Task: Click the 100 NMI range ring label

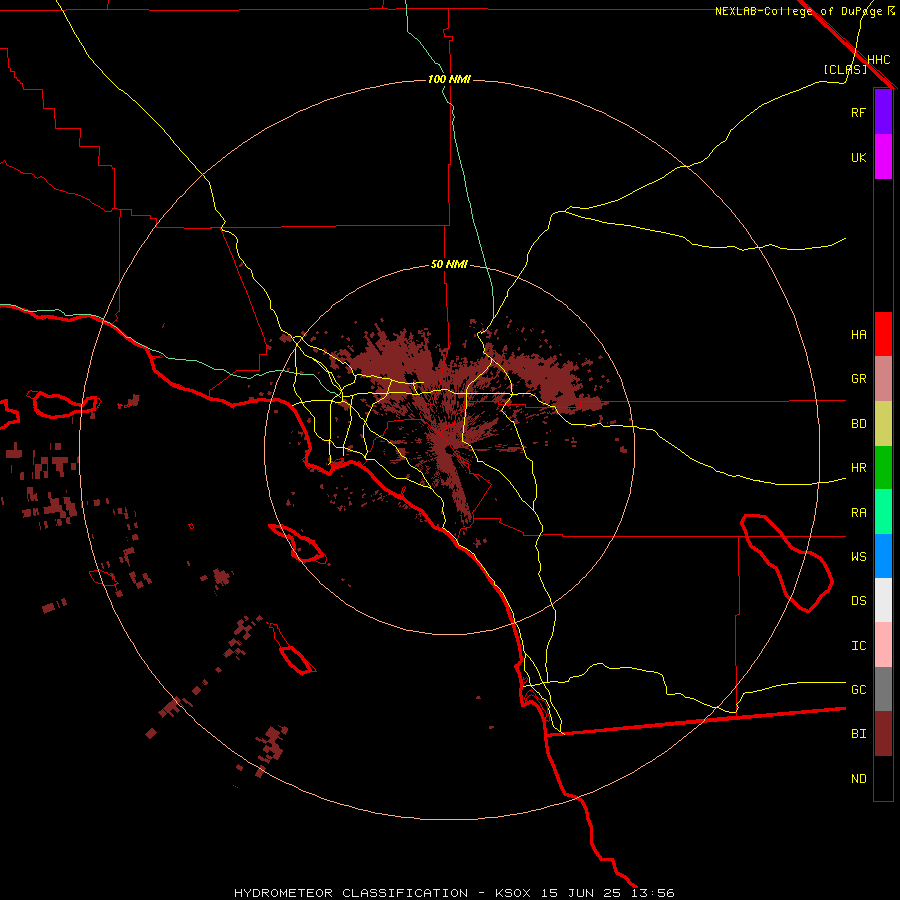Action: [449, 79]
